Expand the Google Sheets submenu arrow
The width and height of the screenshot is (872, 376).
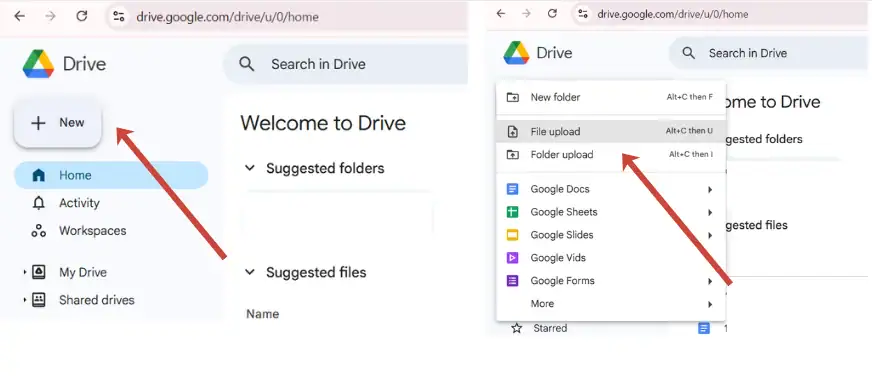click(710, 212)
